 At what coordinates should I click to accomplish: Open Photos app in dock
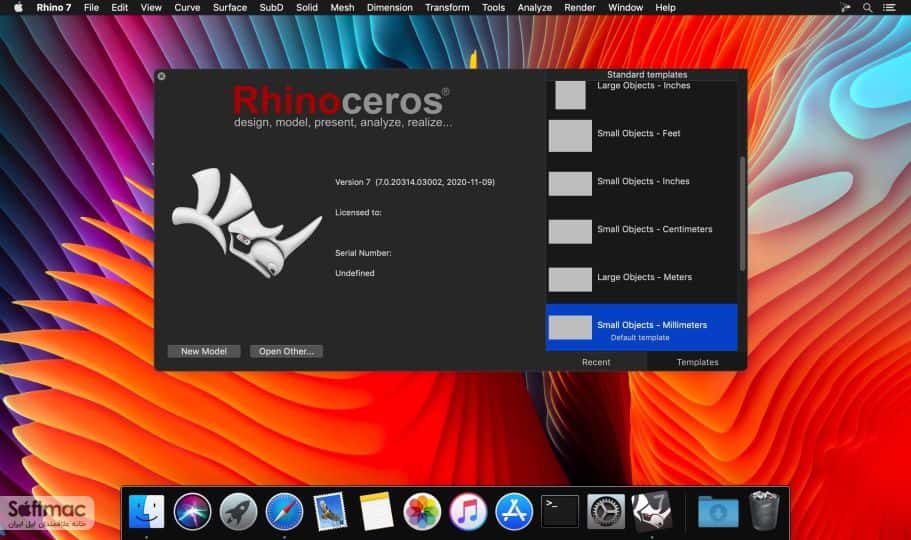click(422, 512)
